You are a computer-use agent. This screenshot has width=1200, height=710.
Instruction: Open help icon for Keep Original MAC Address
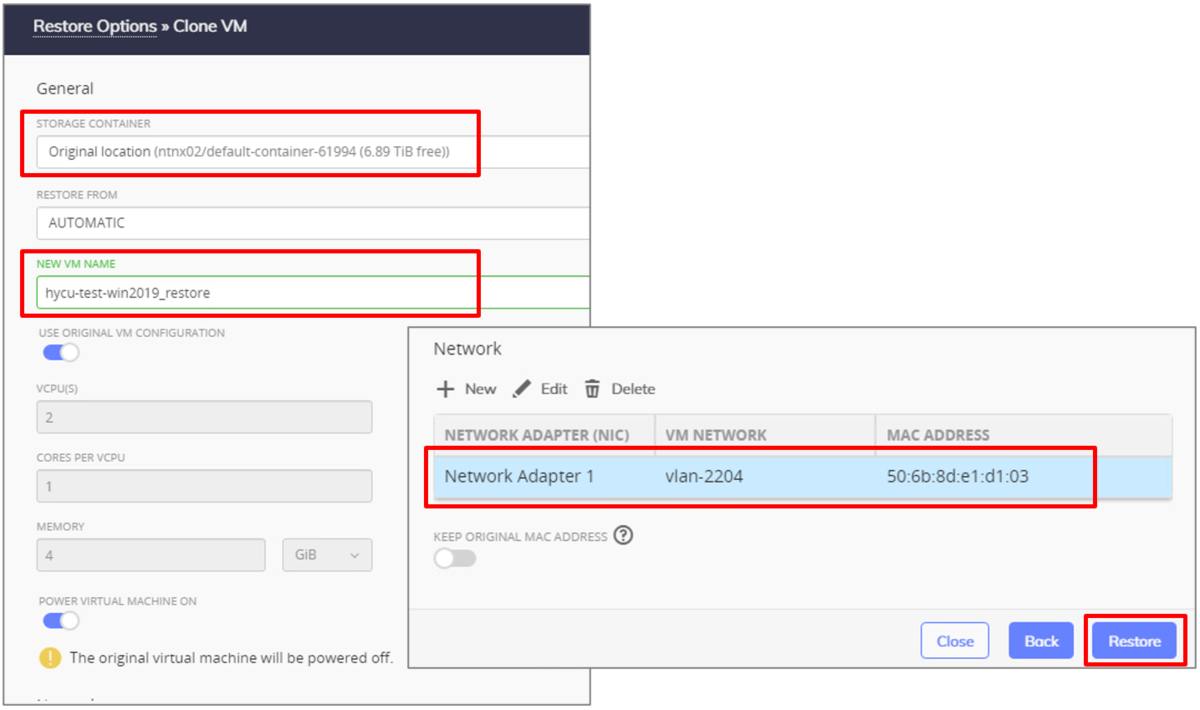point(624,535)
